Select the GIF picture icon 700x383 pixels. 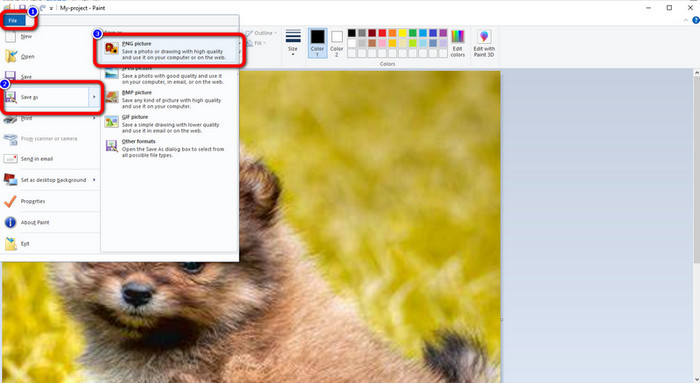pyautogui.click(x=112, y=121)
